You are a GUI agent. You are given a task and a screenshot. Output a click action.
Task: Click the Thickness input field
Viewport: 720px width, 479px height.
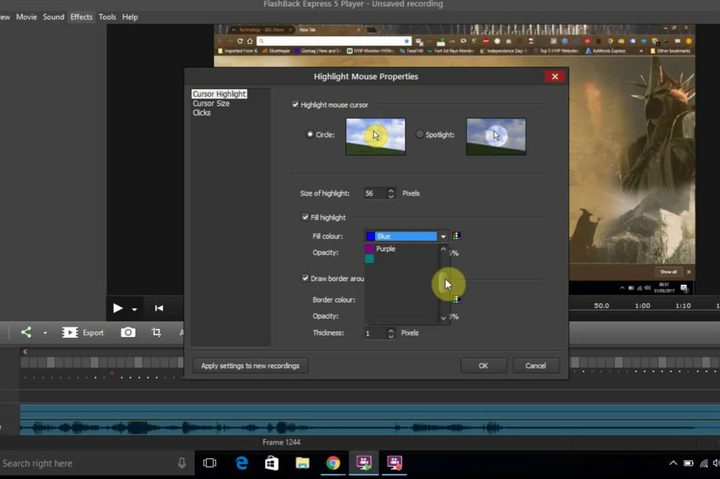coord(375,333)
